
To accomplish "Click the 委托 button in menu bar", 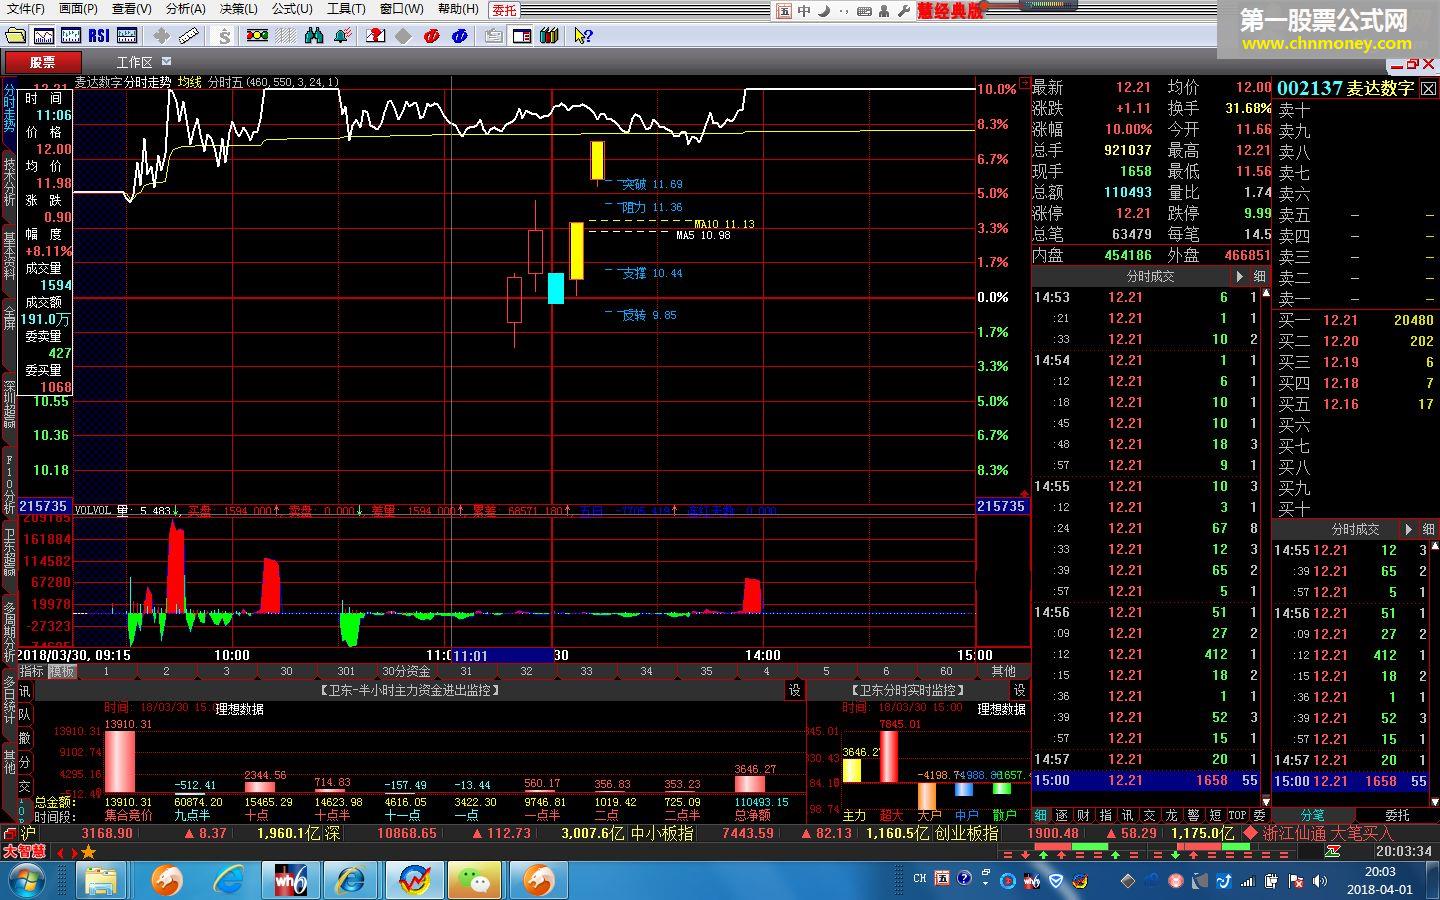I will tap(505, 10).
